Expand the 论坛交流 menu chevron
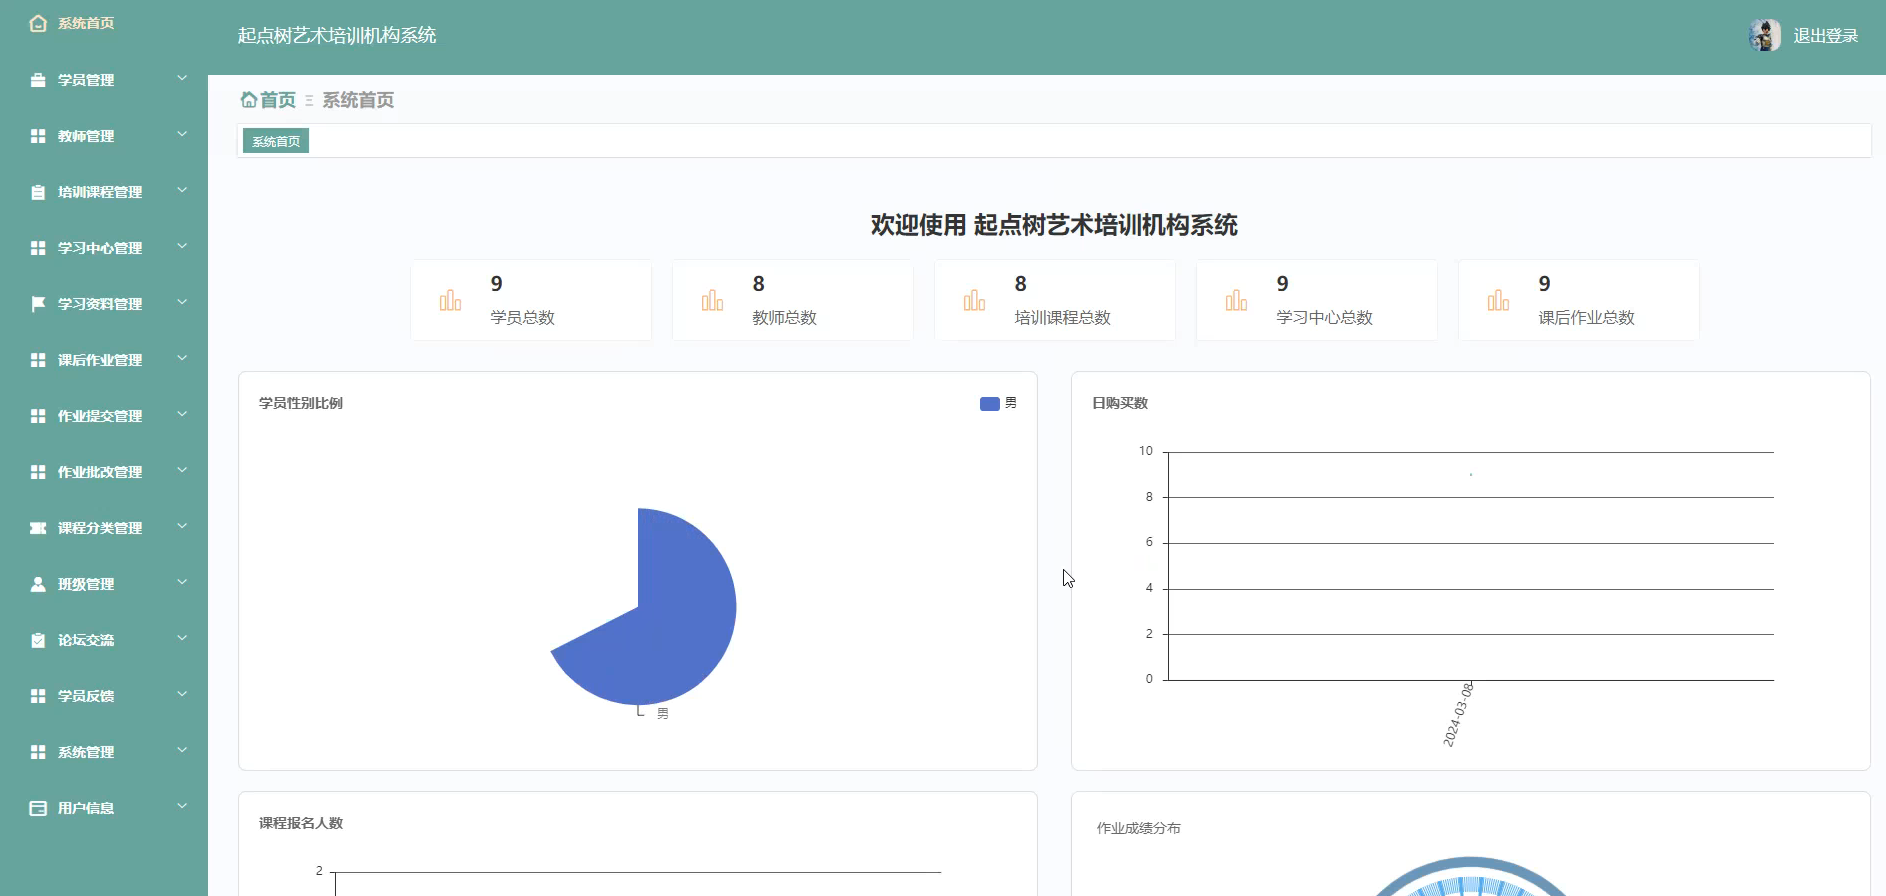 click(x=182, y=638)
